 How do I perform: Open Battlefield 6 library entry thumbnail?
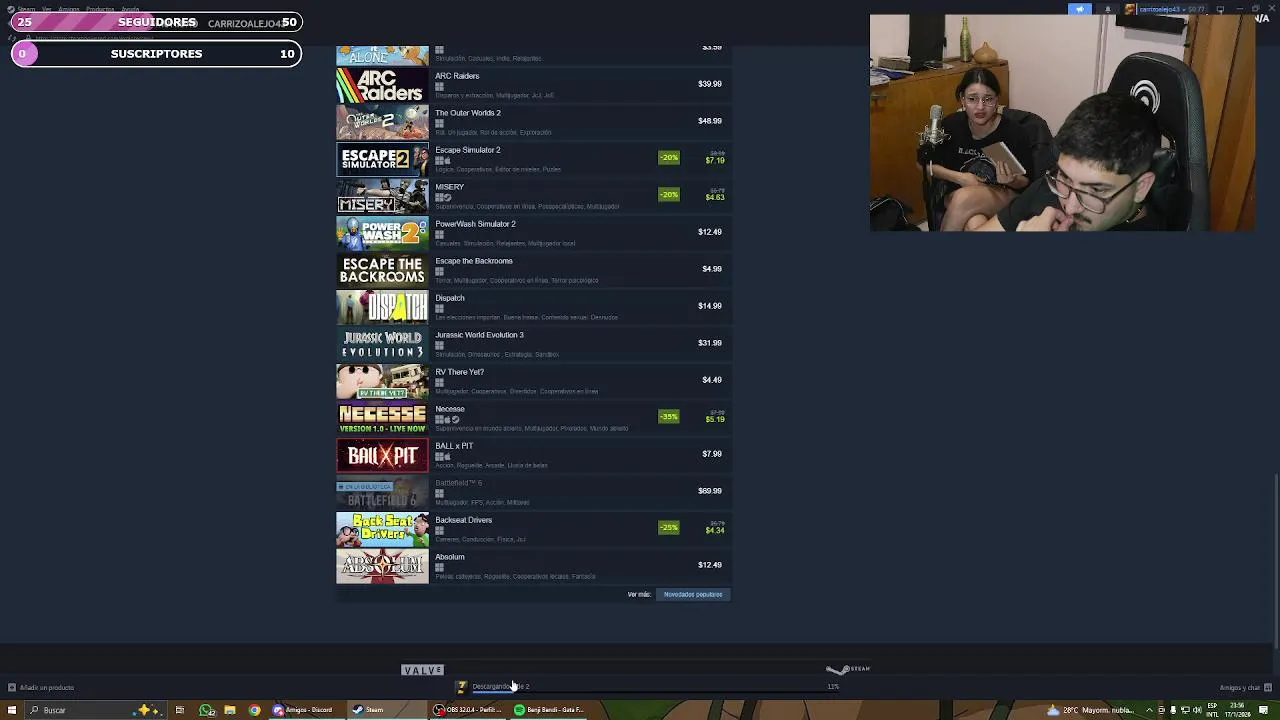tap(382, 494)
